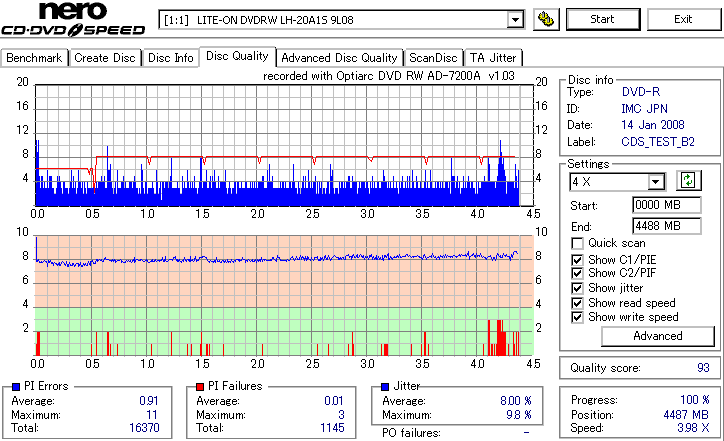Click the green refresh speed icon

[688, 181]
